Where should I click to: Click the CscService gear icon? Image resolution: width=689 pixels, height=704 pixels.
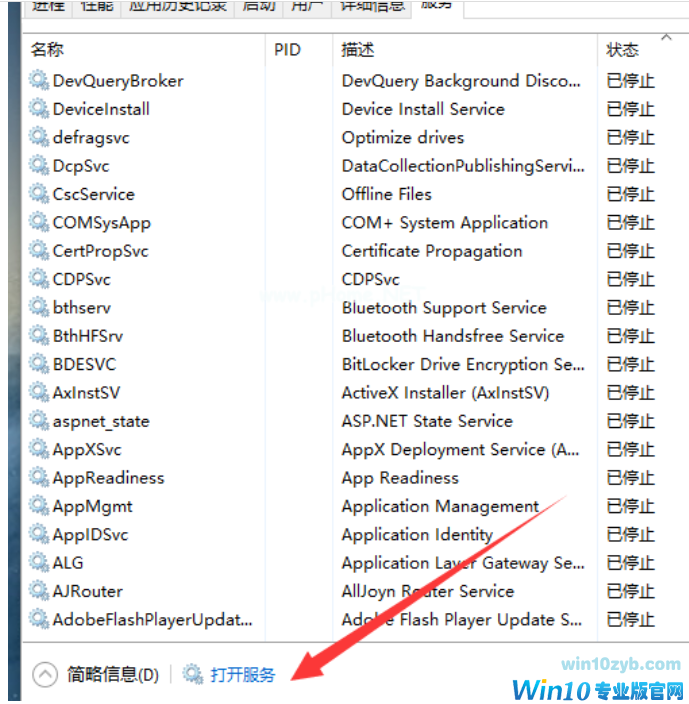39,194
